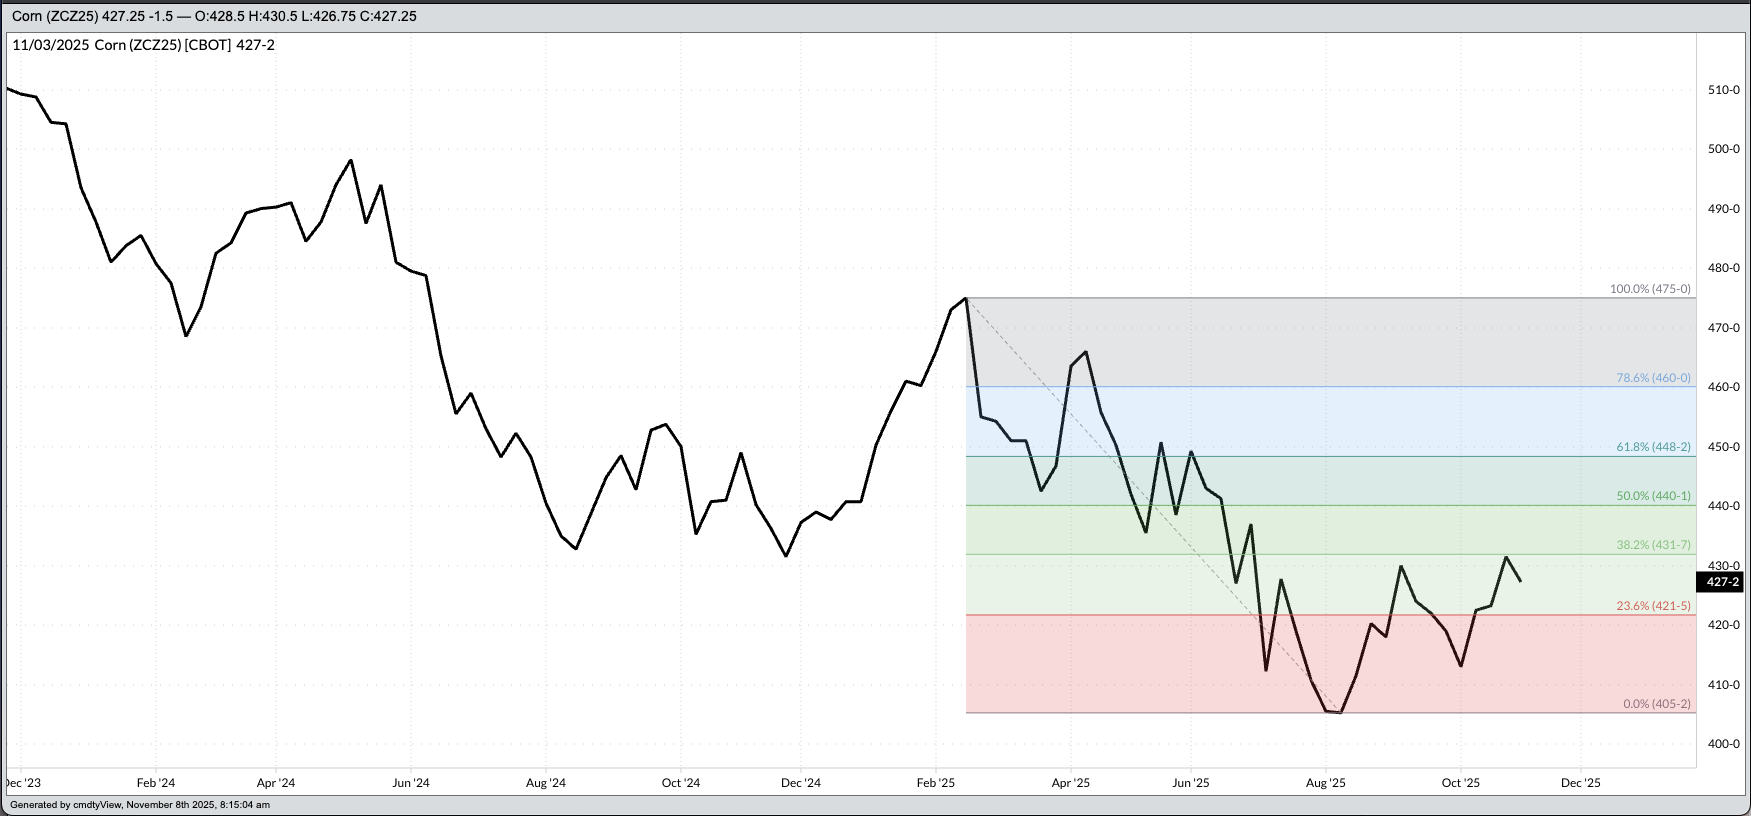Click the 61.8% (448-2) Fibonacci label
Screen dimensions: 1751x816
(1653, 447)
